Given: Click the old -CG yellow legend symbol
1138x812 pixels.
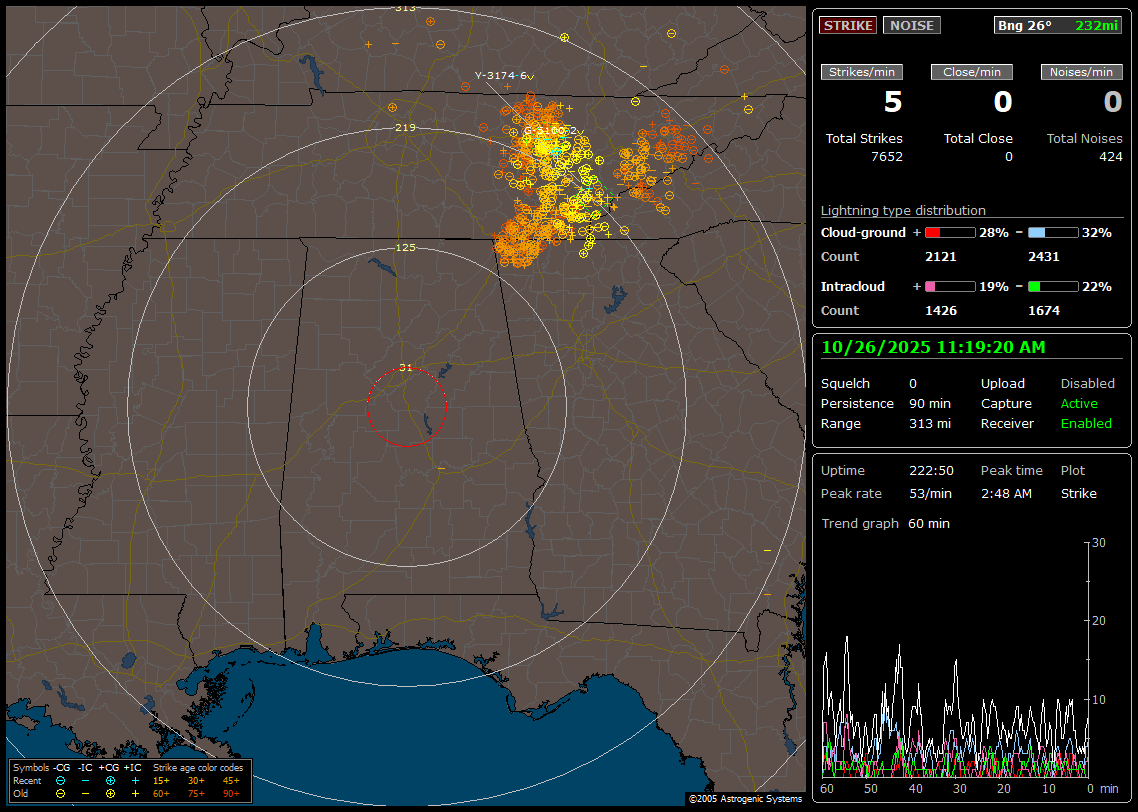Looking at the screenshot, I should coord(61,793).
